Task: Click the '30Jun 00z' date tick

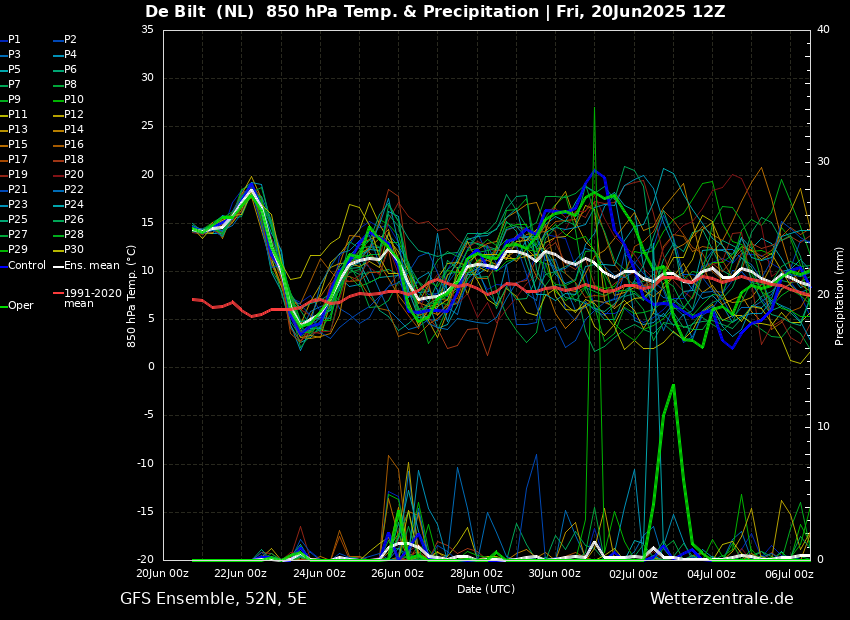Action: [x=554, y=574]
